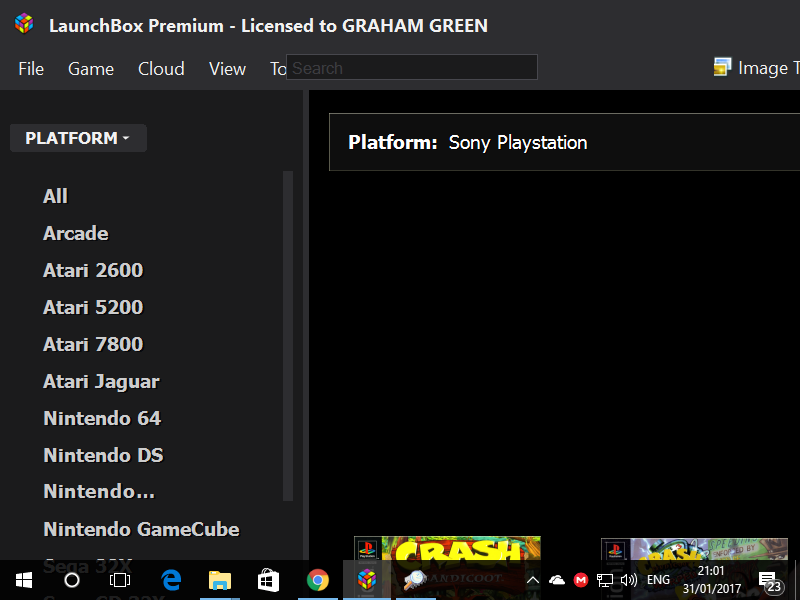Open Action Center notifications icon
800x600 pixels.
coord(770,581)
